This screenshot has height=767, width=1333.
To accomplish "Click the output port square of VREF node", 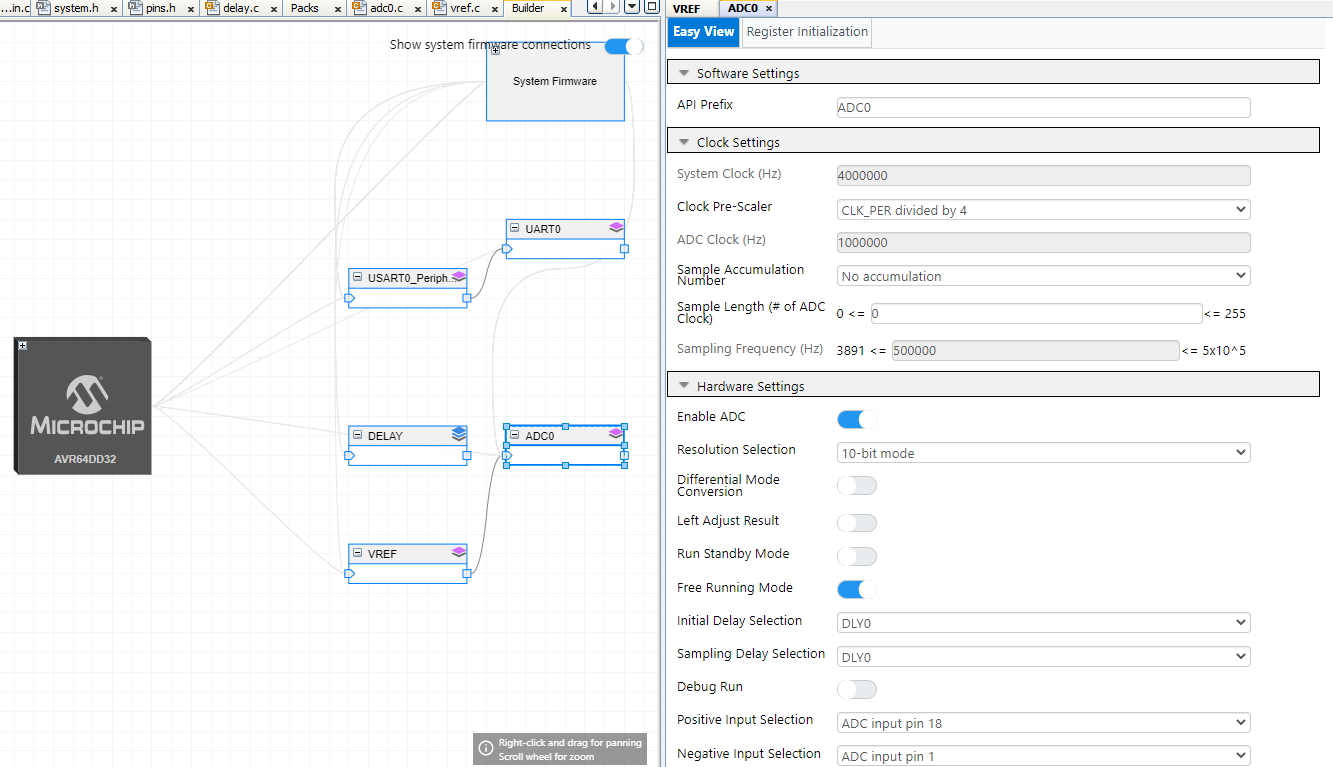I will coord(466,574).
